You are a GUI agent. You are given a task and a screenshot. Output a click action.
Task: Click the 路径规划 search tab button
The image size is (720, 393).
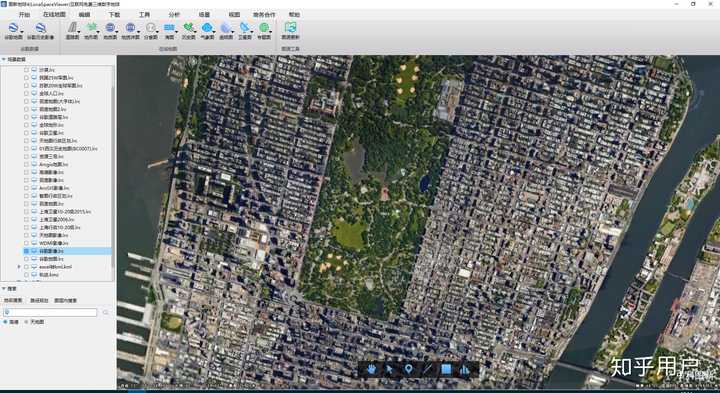[x=39, y=300]
